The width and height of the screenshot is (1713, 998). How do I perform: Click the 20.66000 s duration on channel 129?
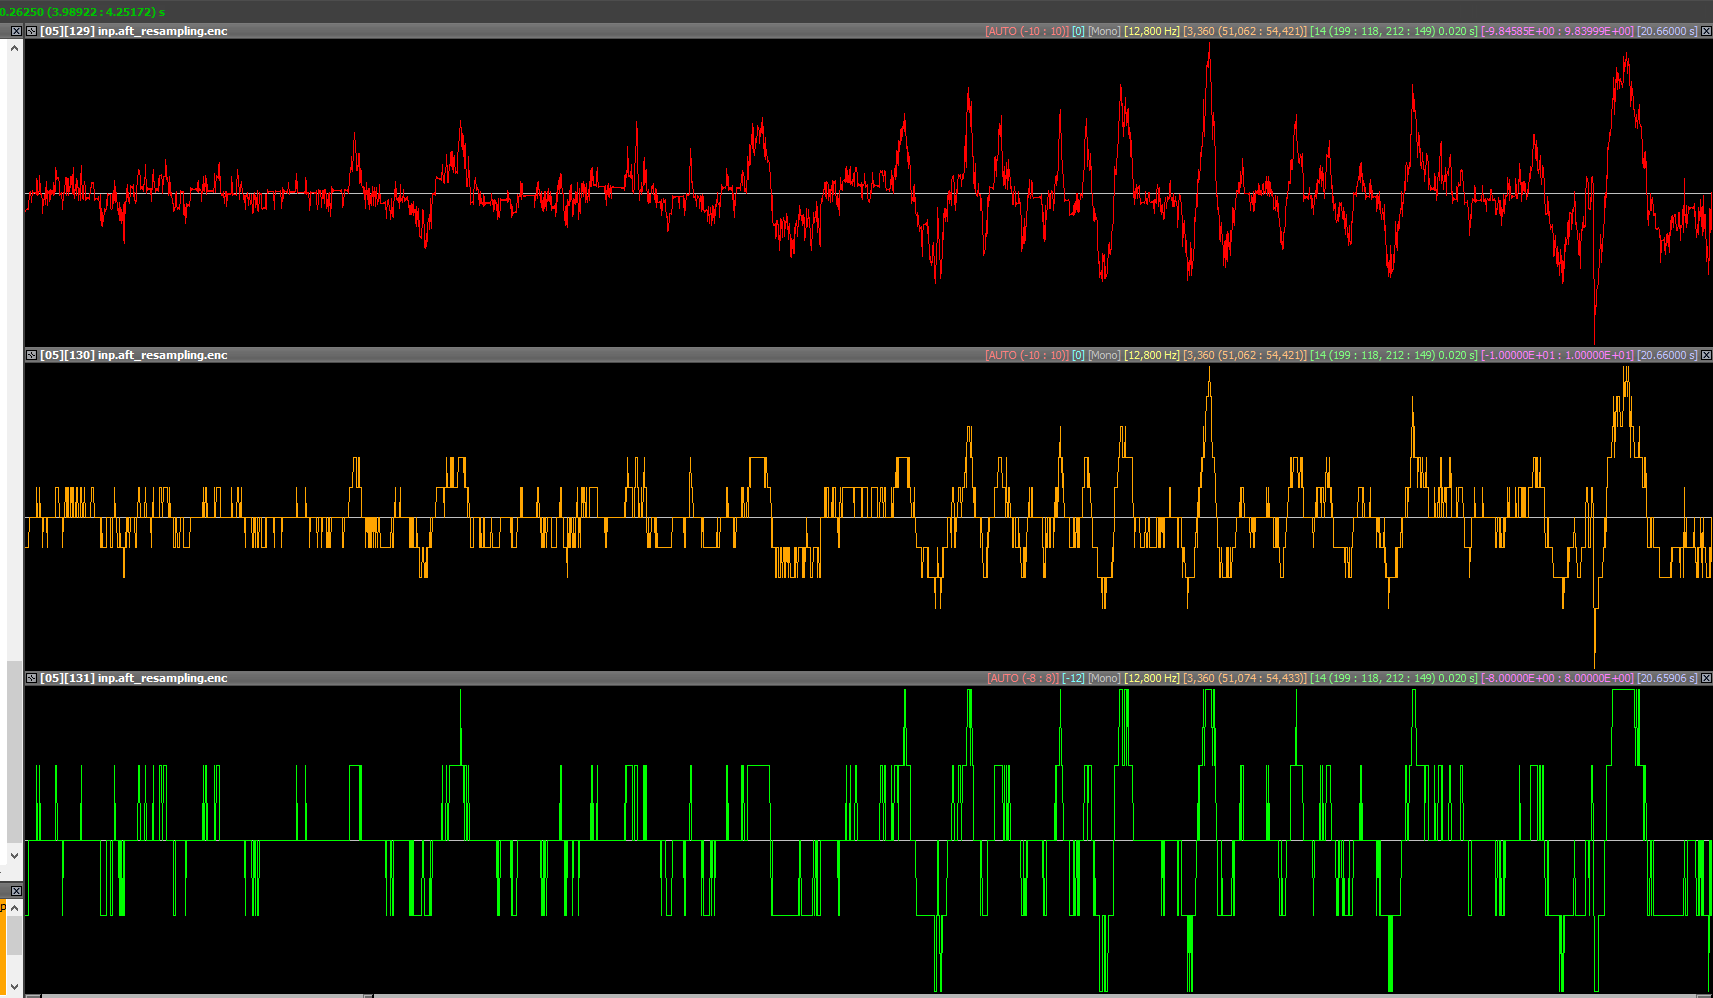(x=1666, y=31)
